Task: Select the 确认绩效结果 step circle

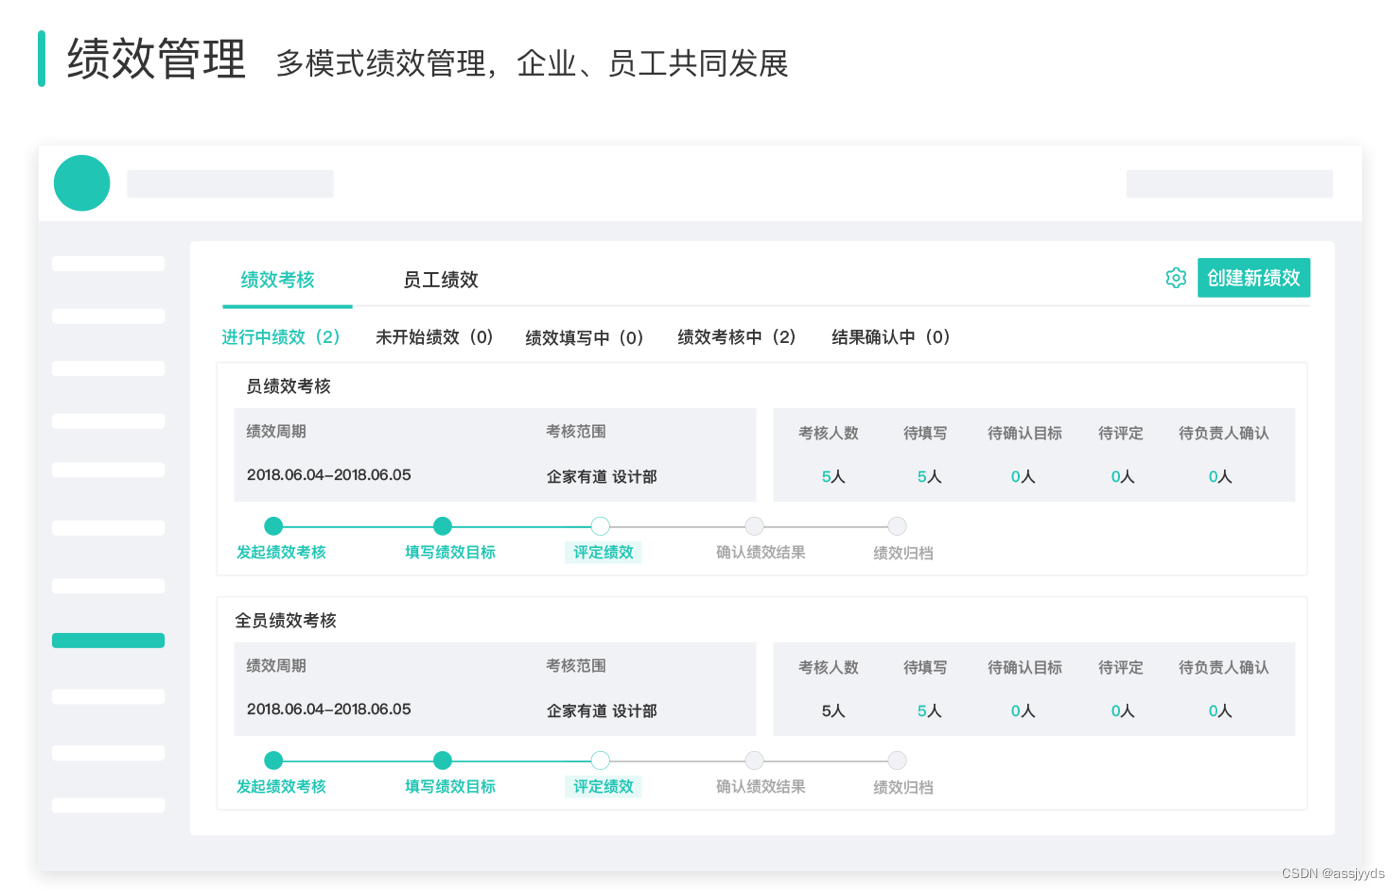Action: [755, 526]
